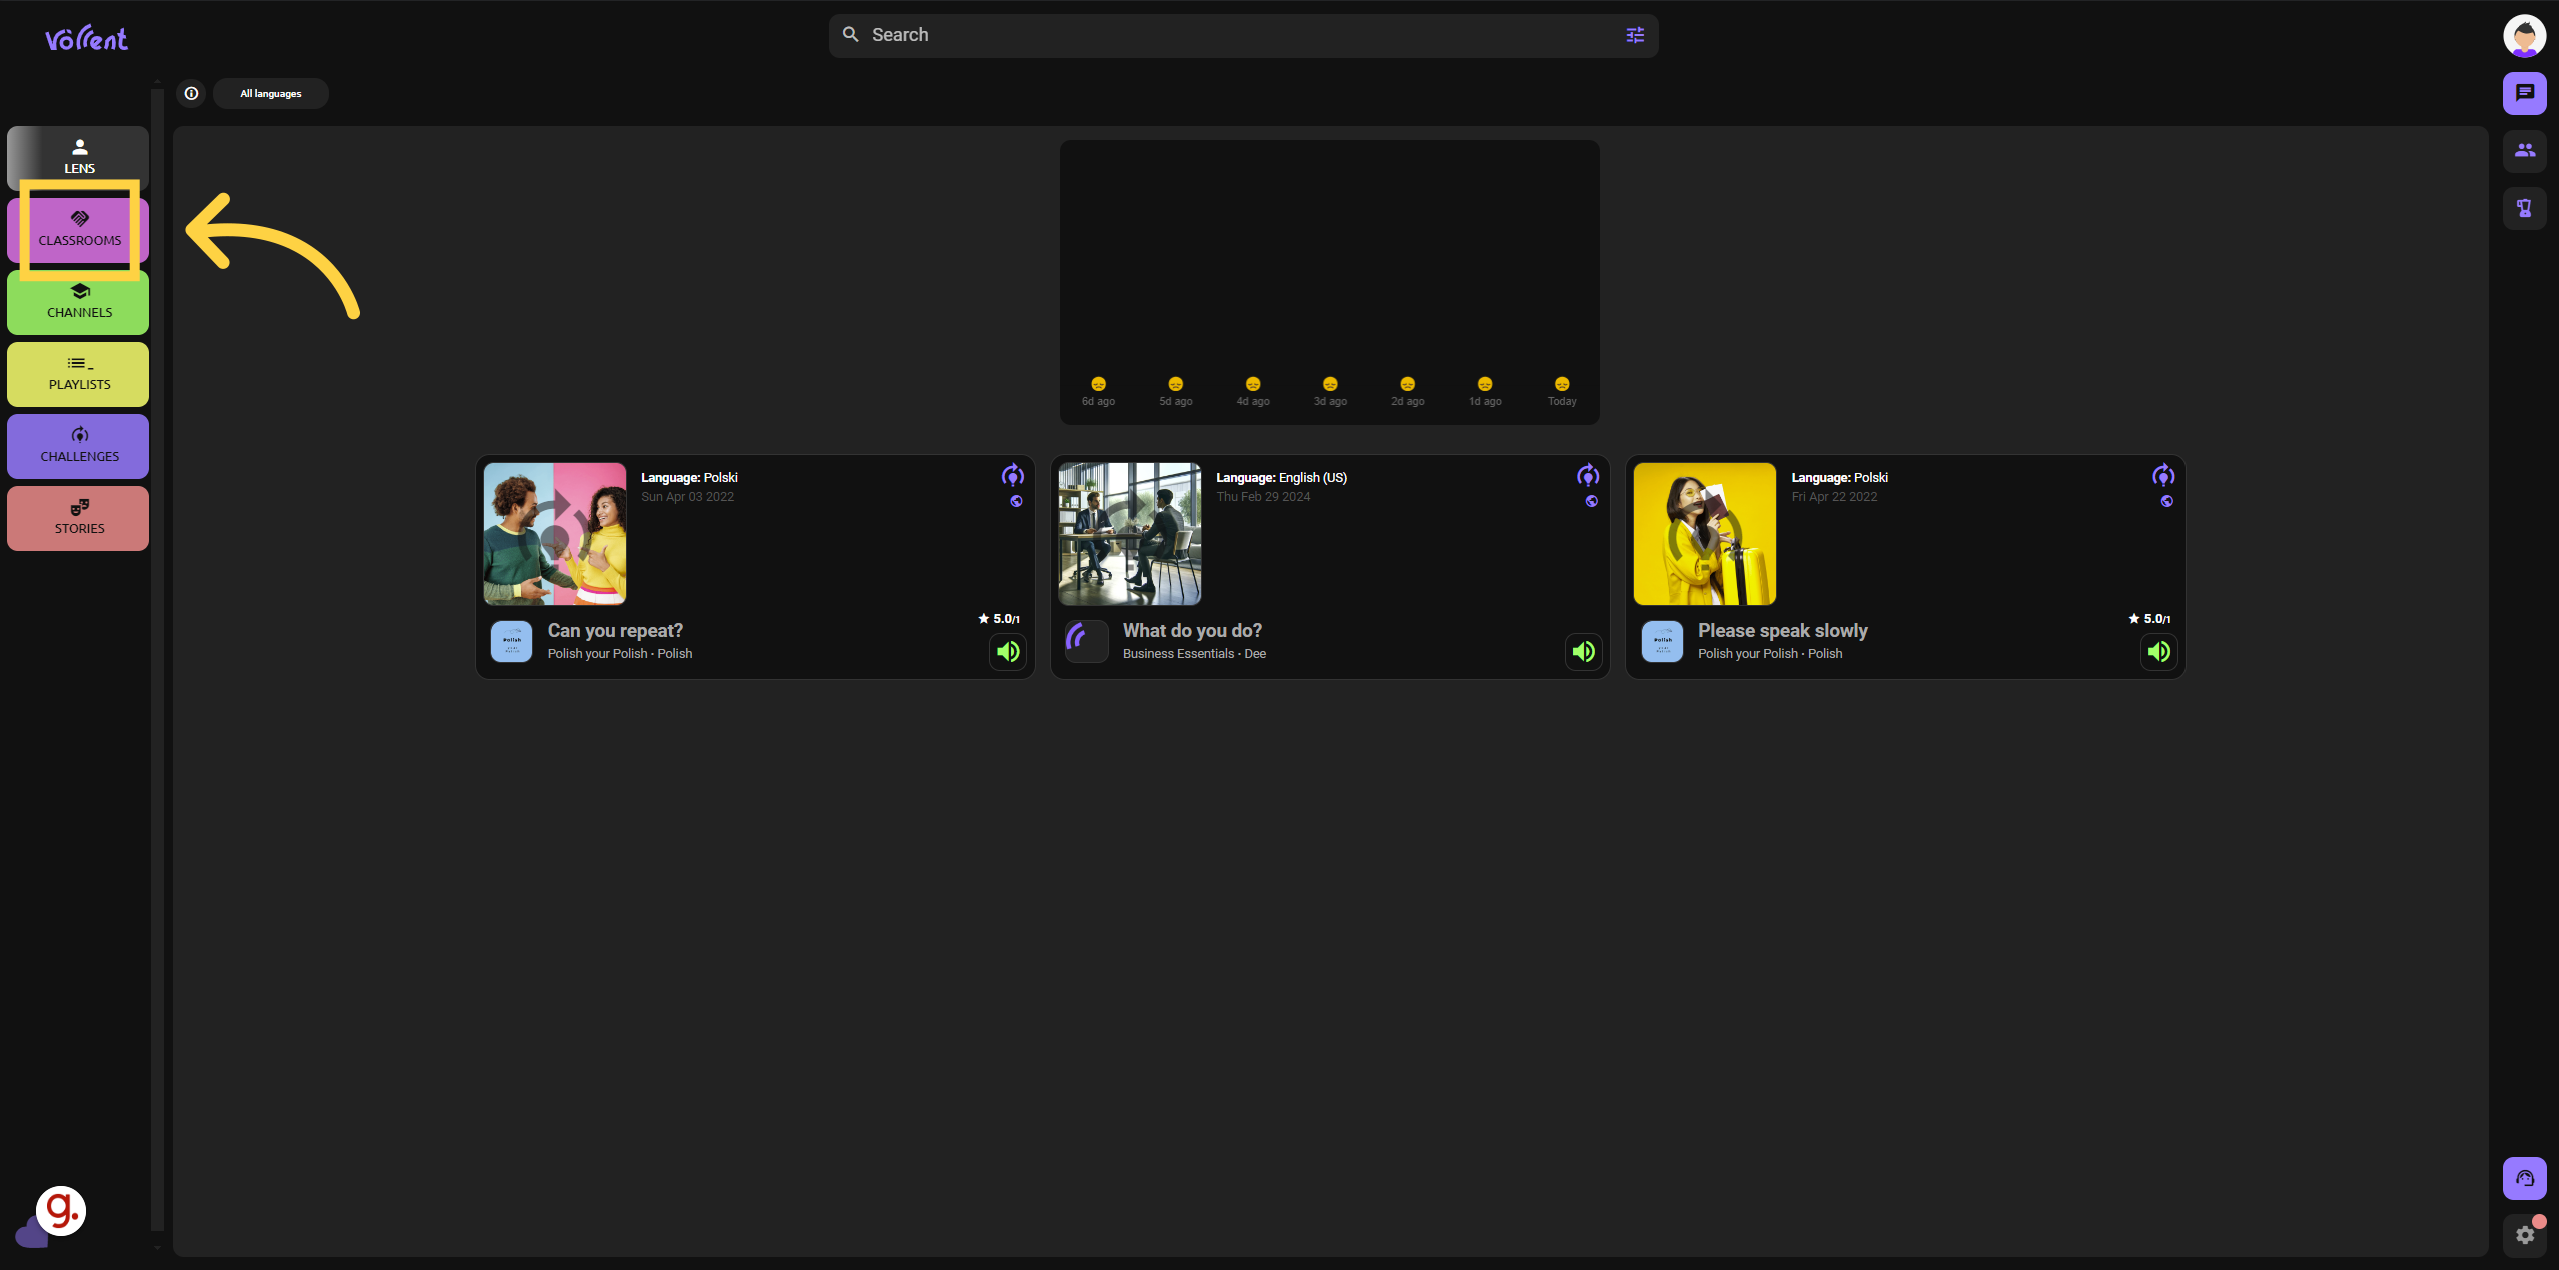Click Language: English (US) label

coord(1281,478)
